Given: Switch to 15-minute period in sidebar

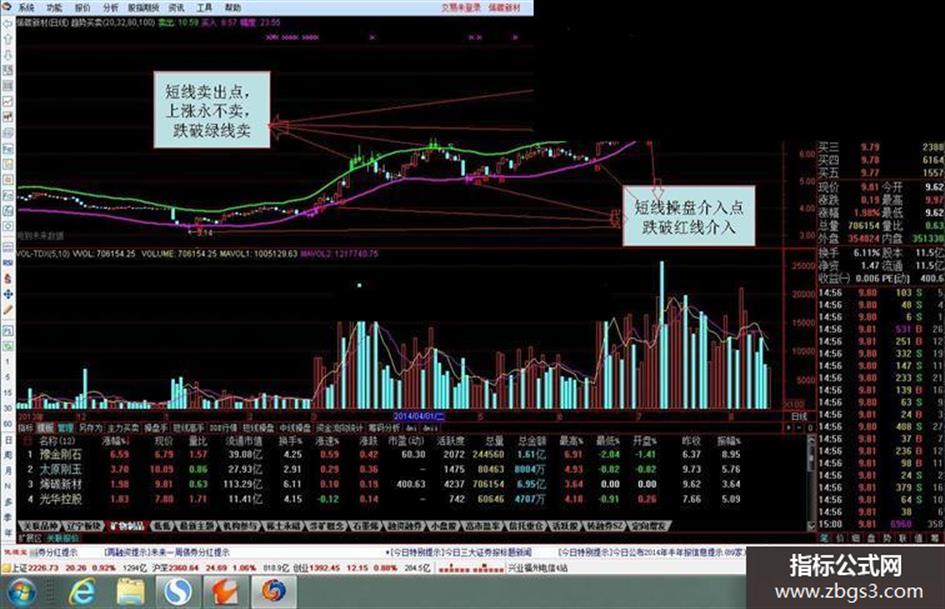Looking at the screenshot, I should [8, 393].
